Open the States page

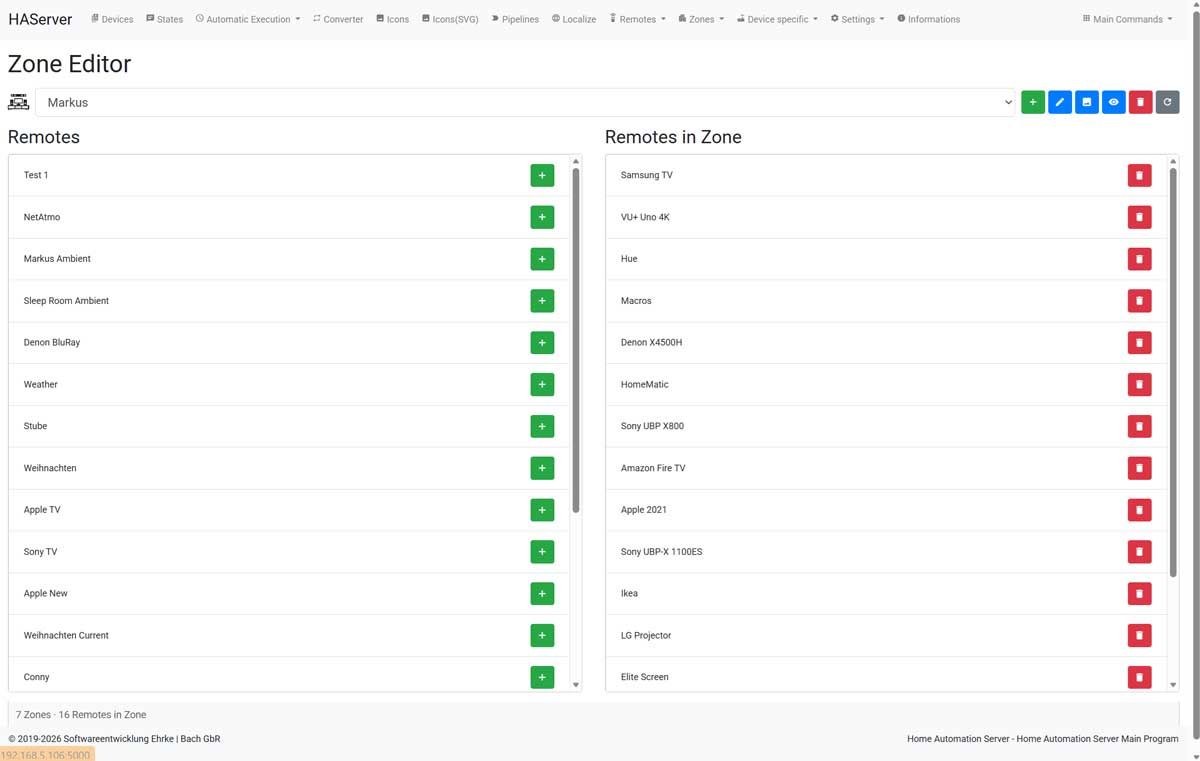click(x=164, y=19)
